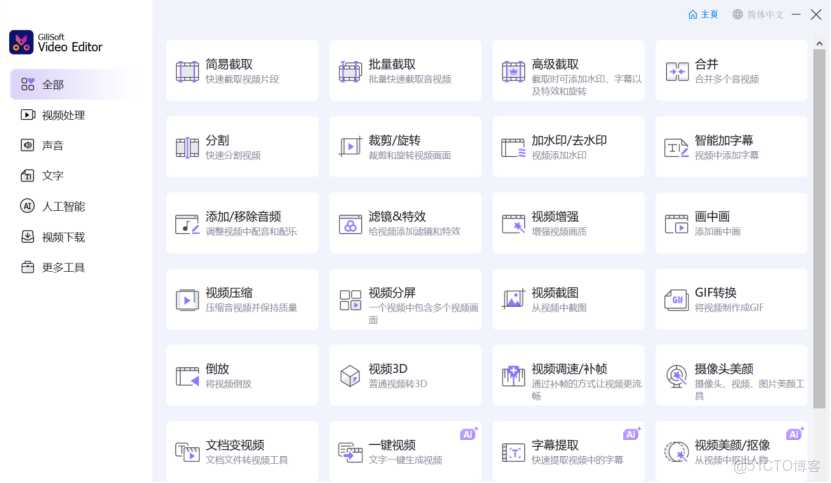The image size is (831, 483).
Task: Click the 快速截取视频片段 description text
Action: pos(242,80)
